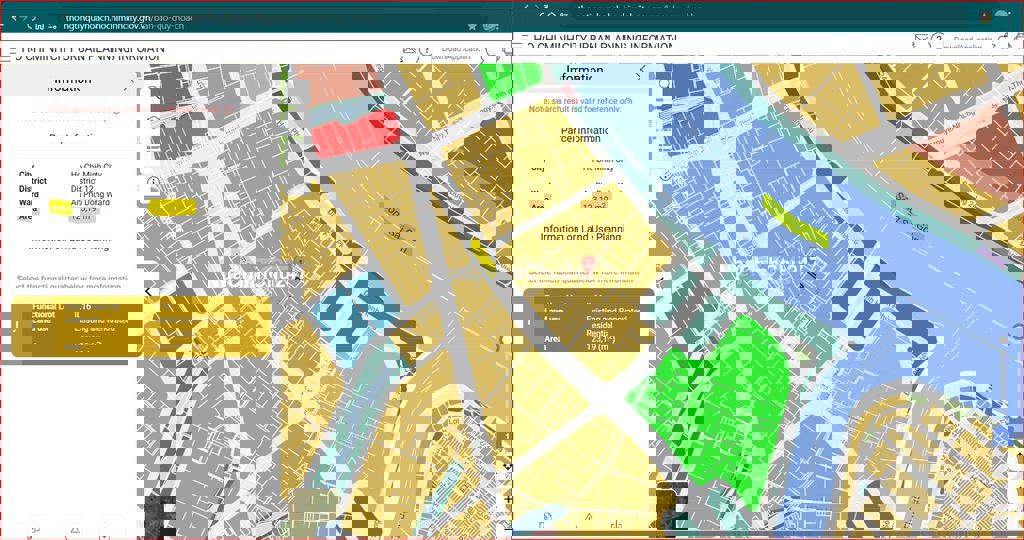Screen dimensions: 1024x540
Task: Collapse the left window's info panel using the chevron
Action: 129,84
